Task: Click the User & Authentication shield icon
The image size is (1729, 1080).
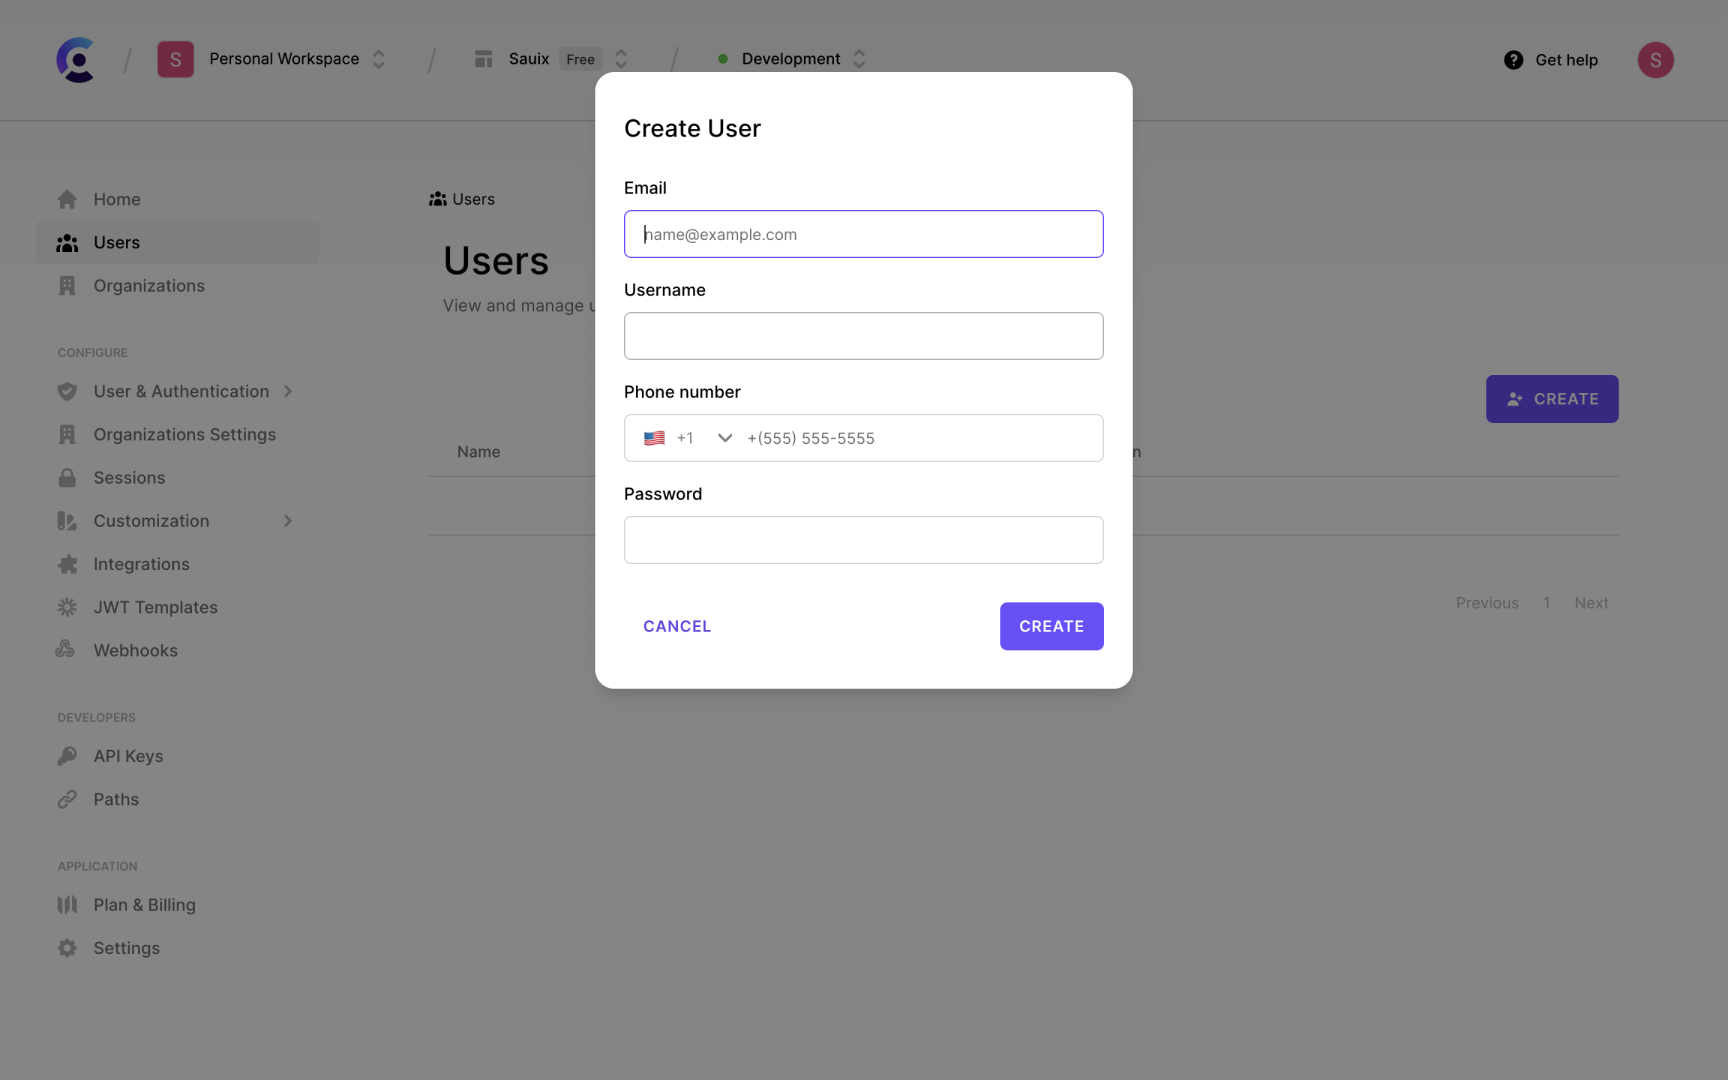Action: click(x=67, y=391)
